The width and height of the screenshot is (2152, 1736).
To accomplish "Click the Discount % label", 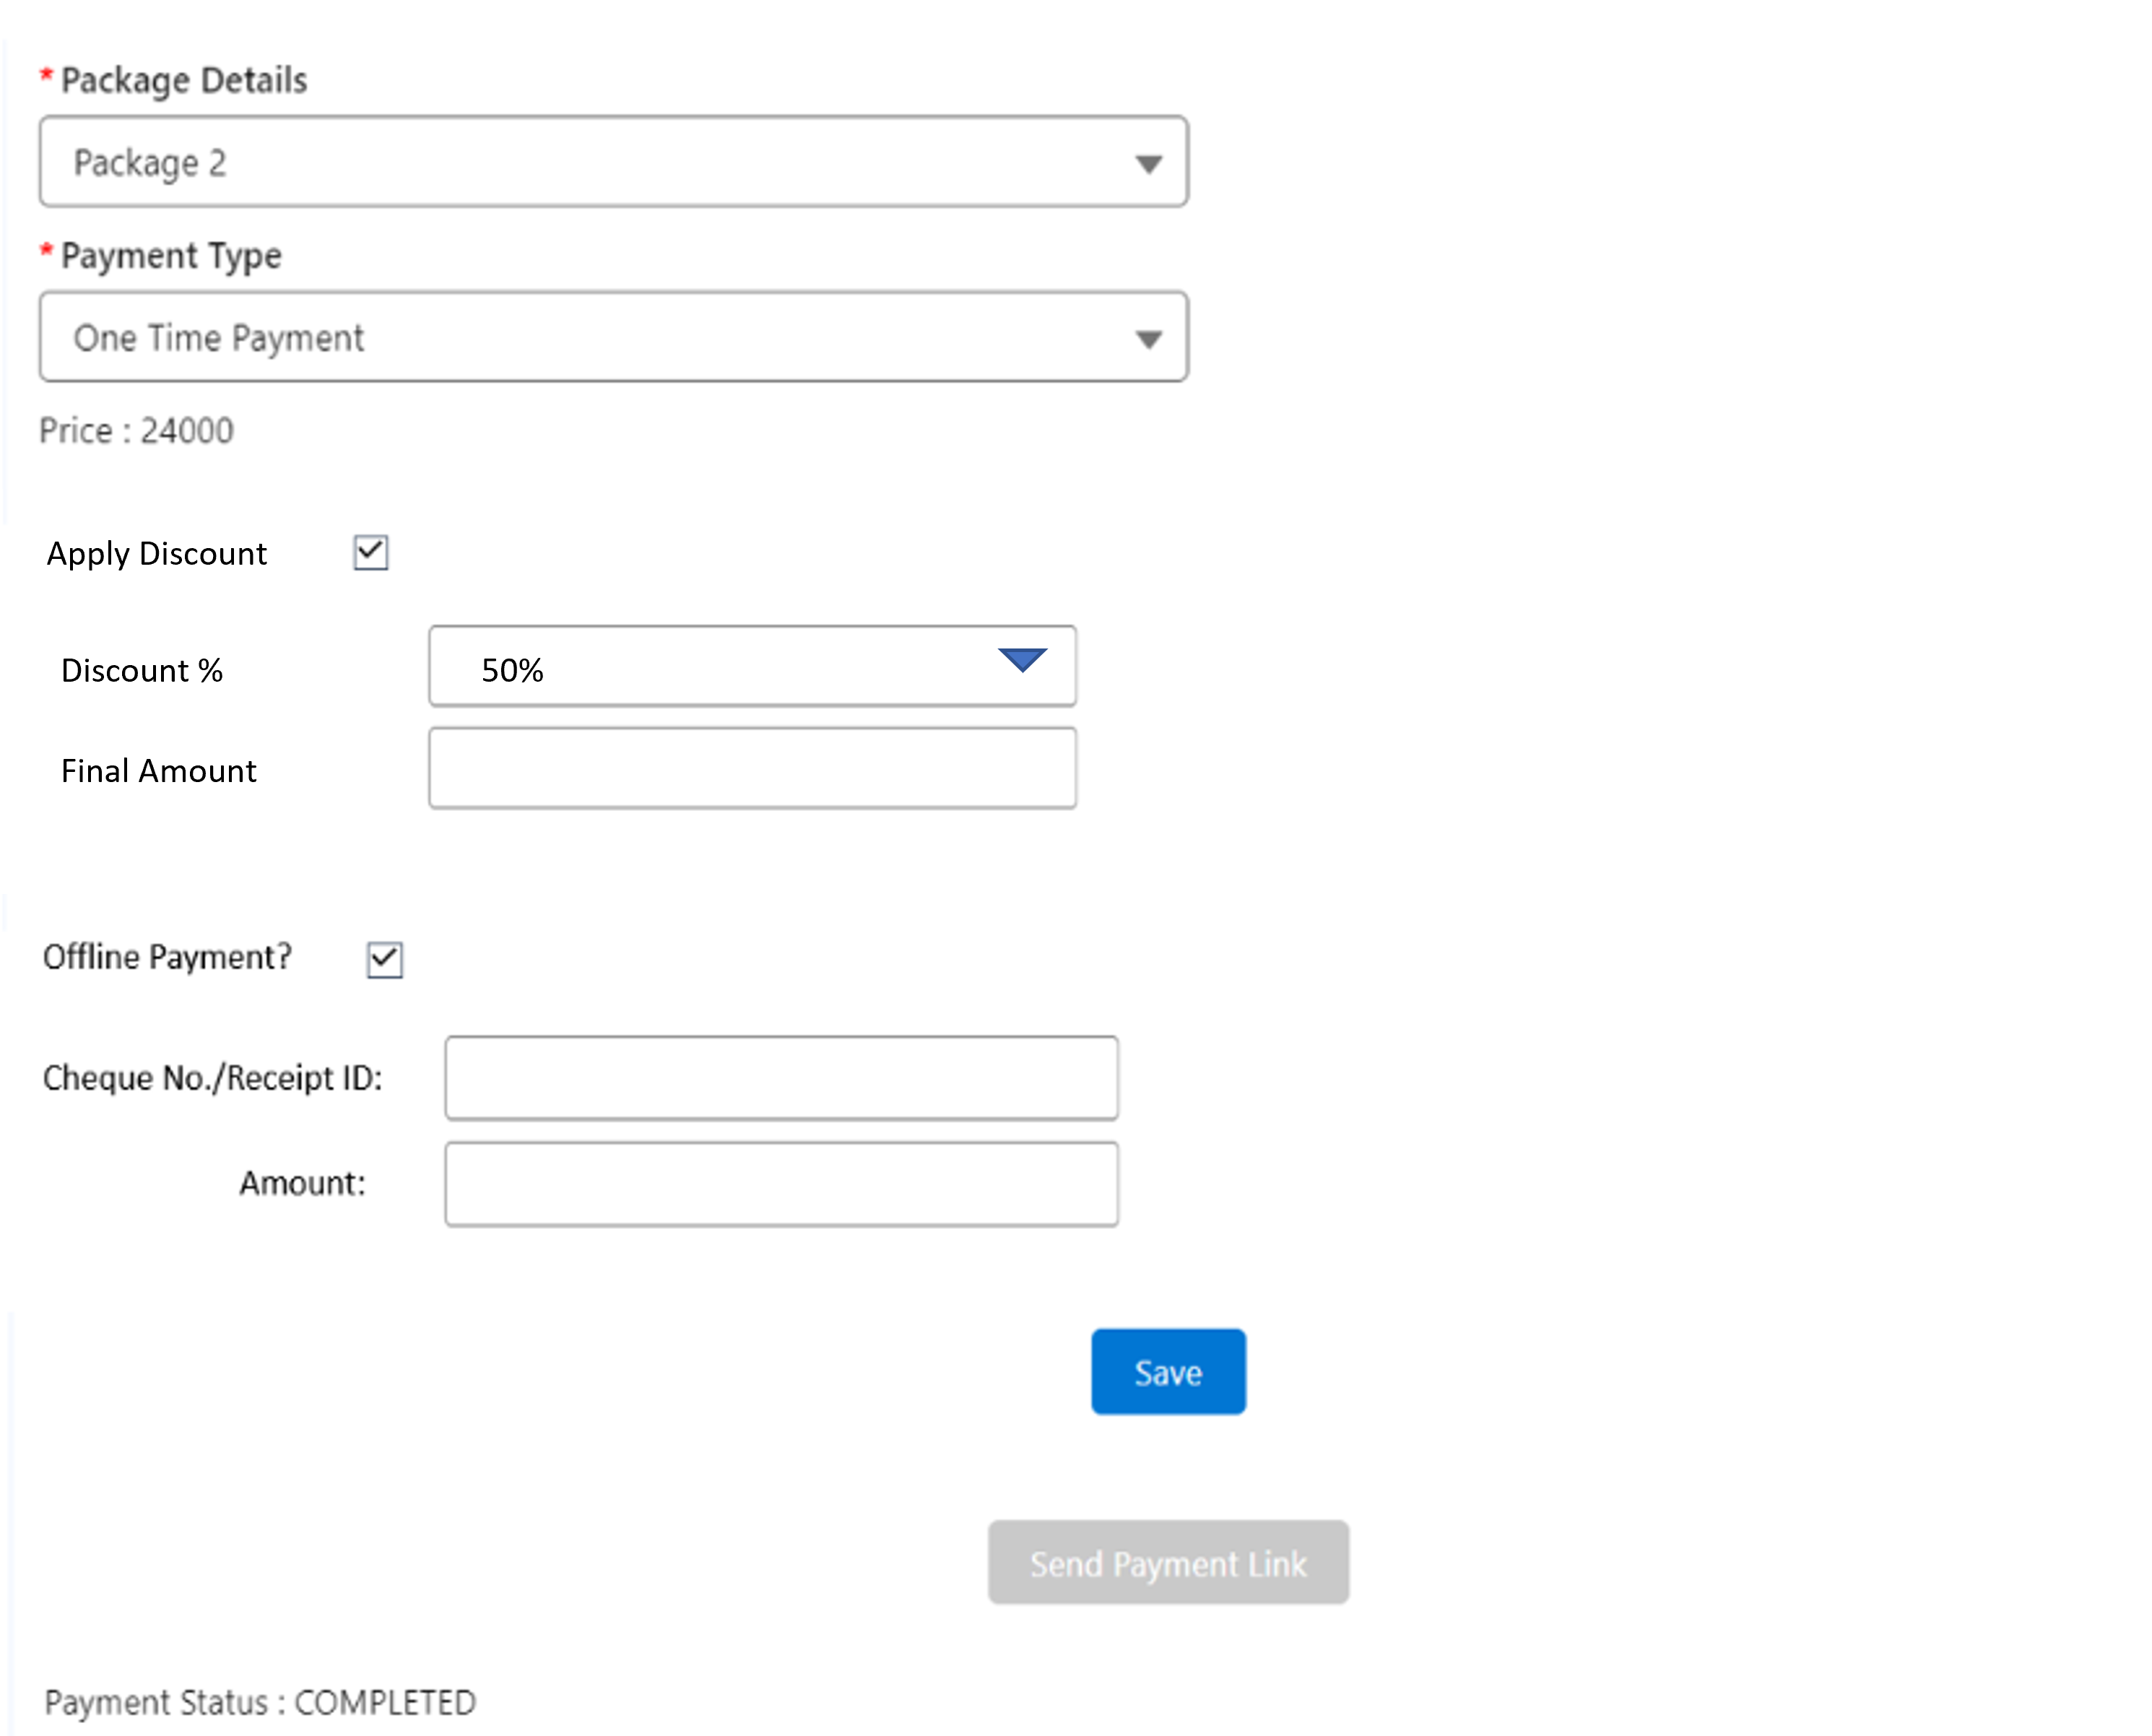I will tap(141, 670).
